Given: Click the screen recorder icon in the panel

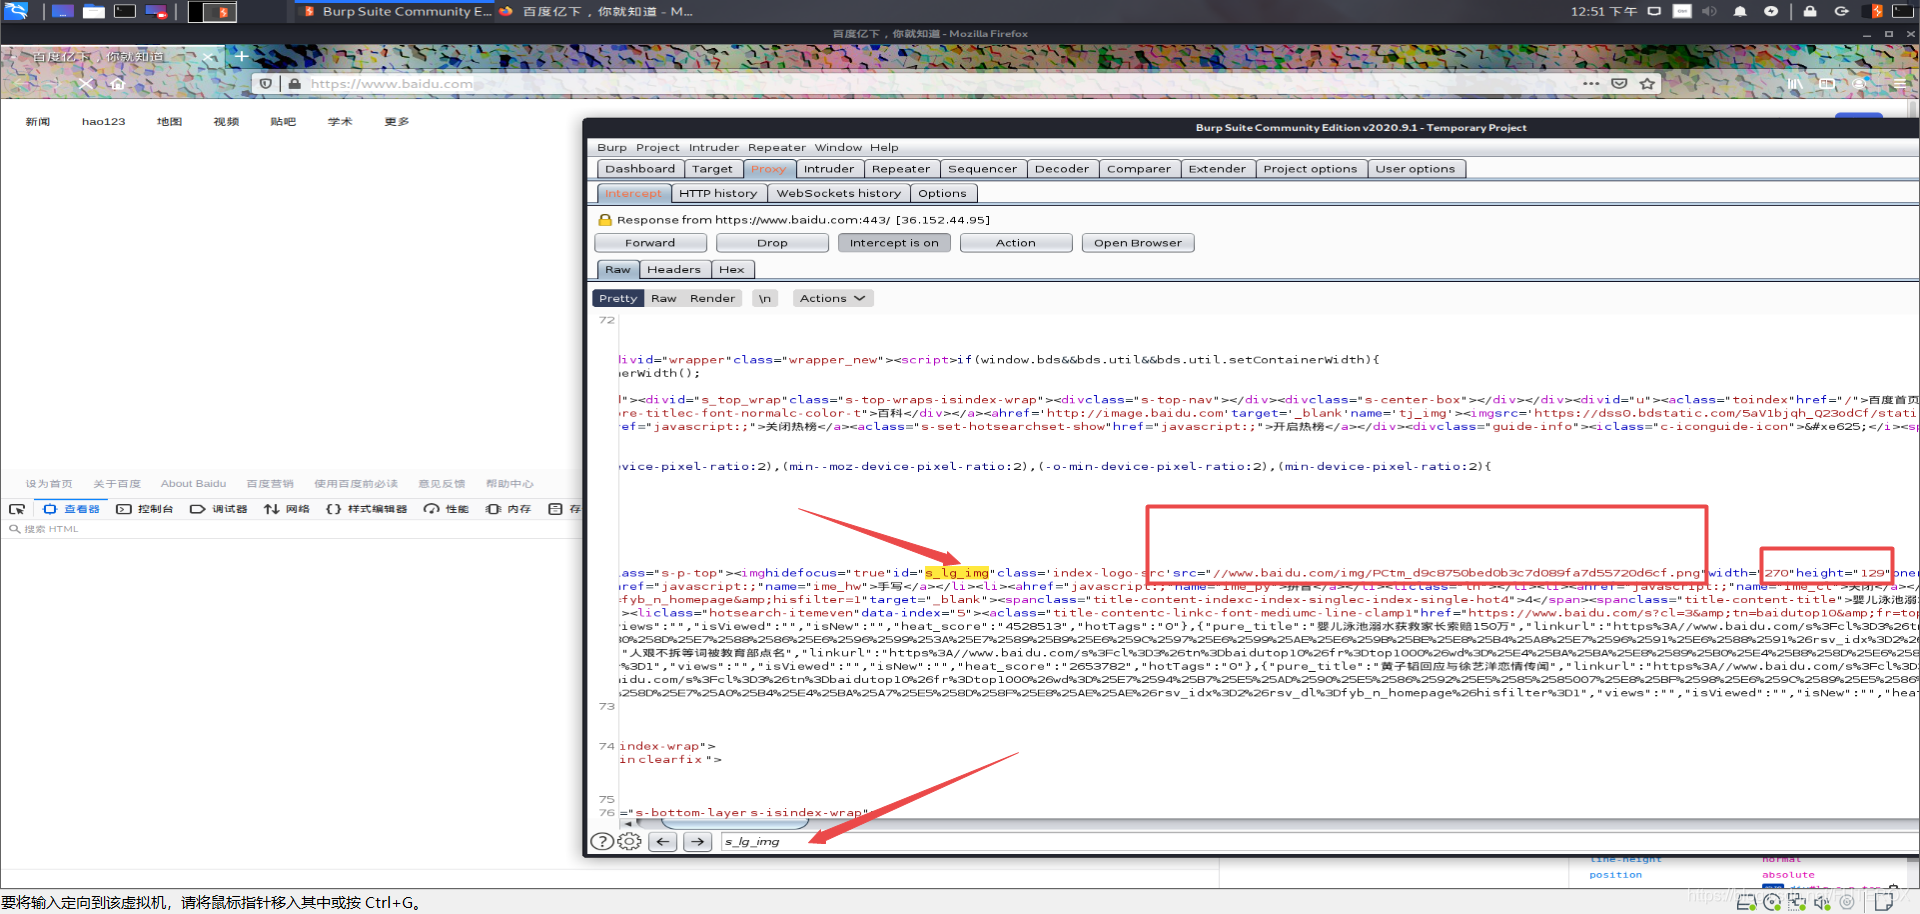Looking at the screenshot, I should point(156,11).
